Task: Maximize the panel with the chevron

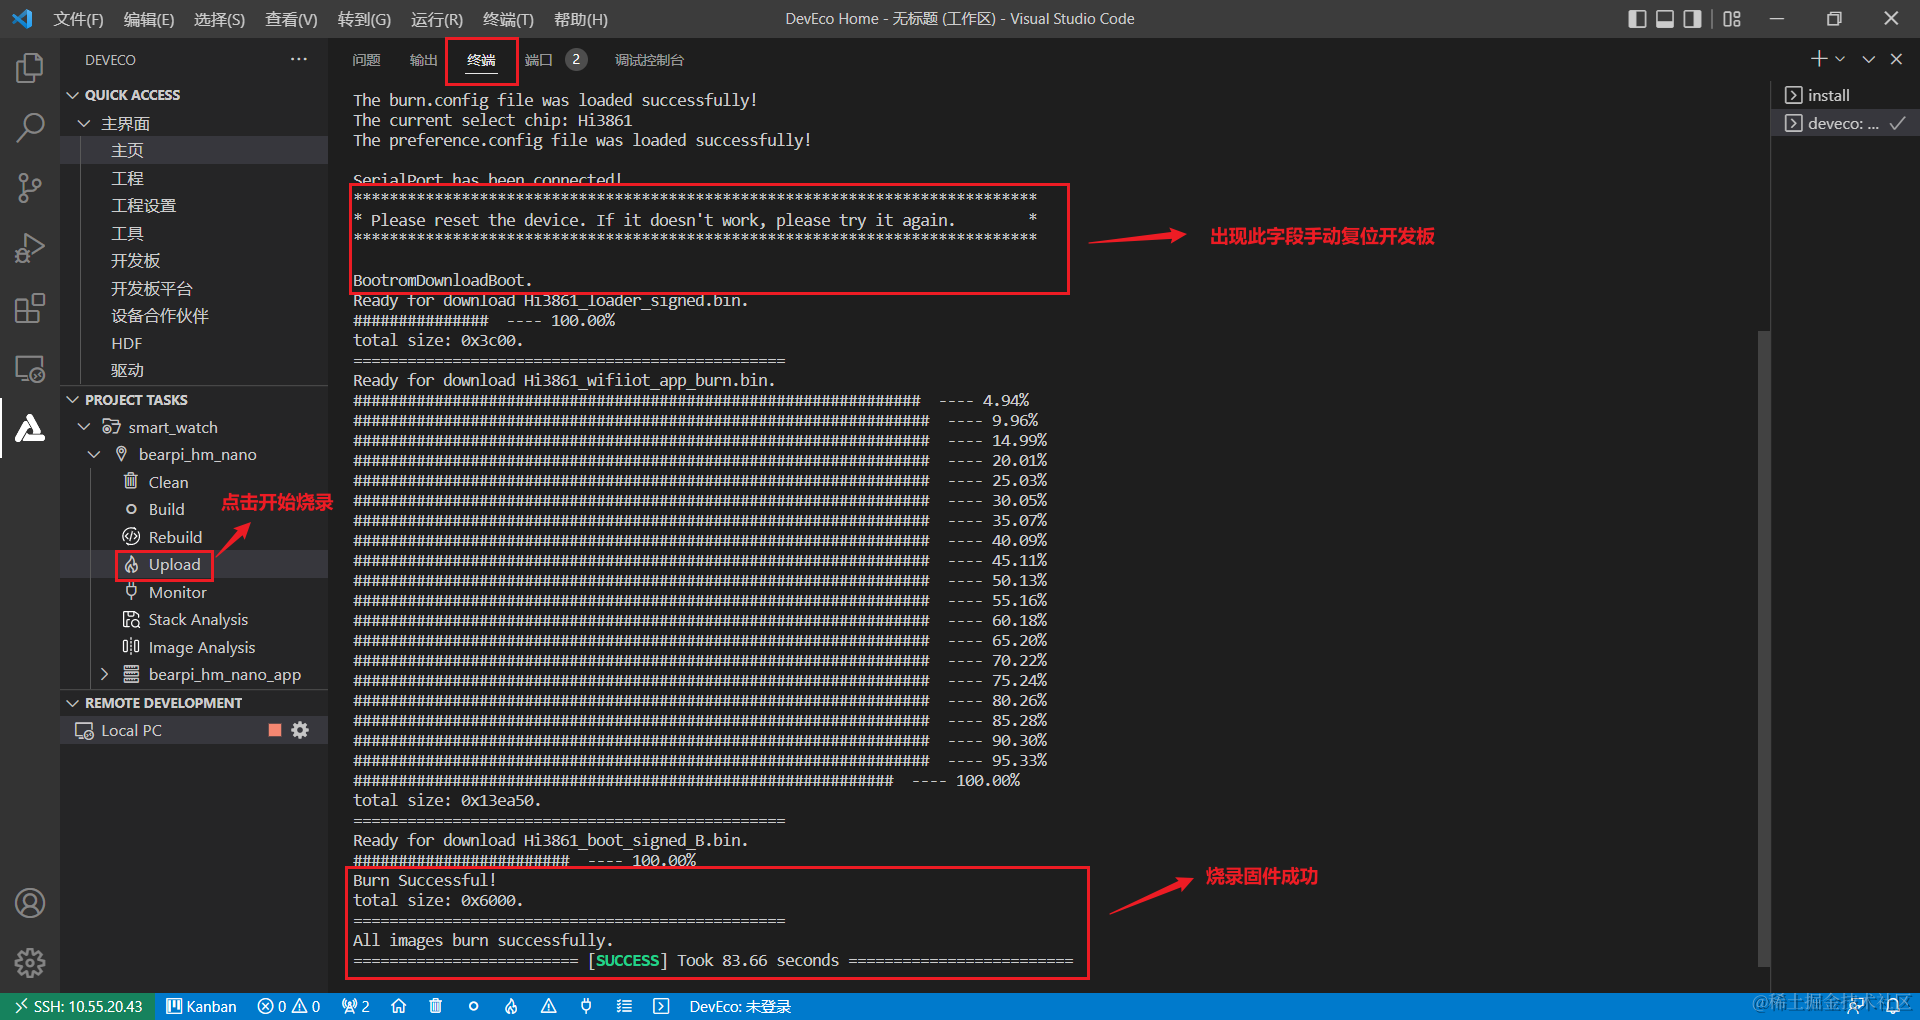Action: point(1868,59)
